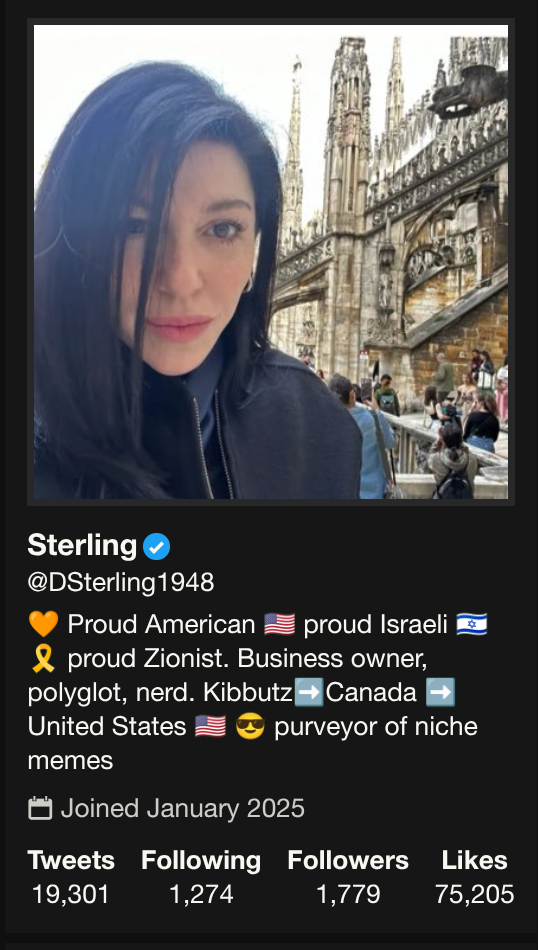Click the 1,779 followers count
Image resolution: width=538 pixels, height=950 pixels.
tap(348, 894)
